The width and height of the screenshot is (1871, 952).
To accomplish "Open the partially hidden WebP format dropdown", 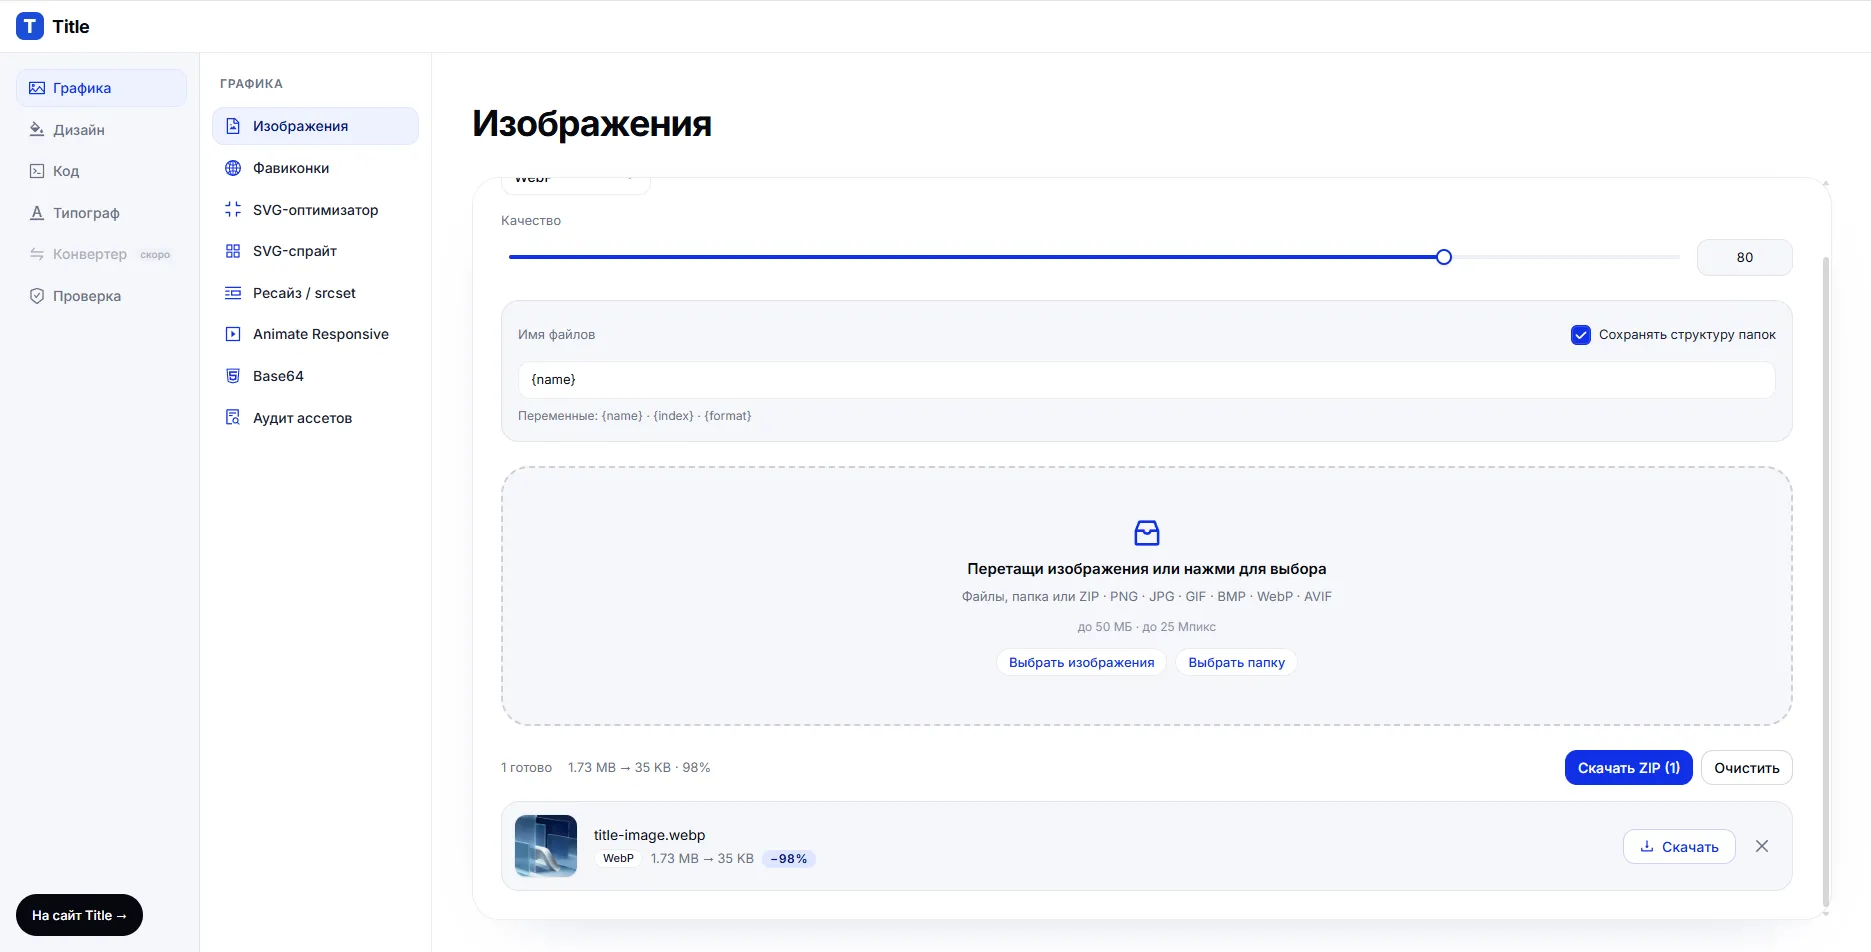I will (x=575, y=184).
